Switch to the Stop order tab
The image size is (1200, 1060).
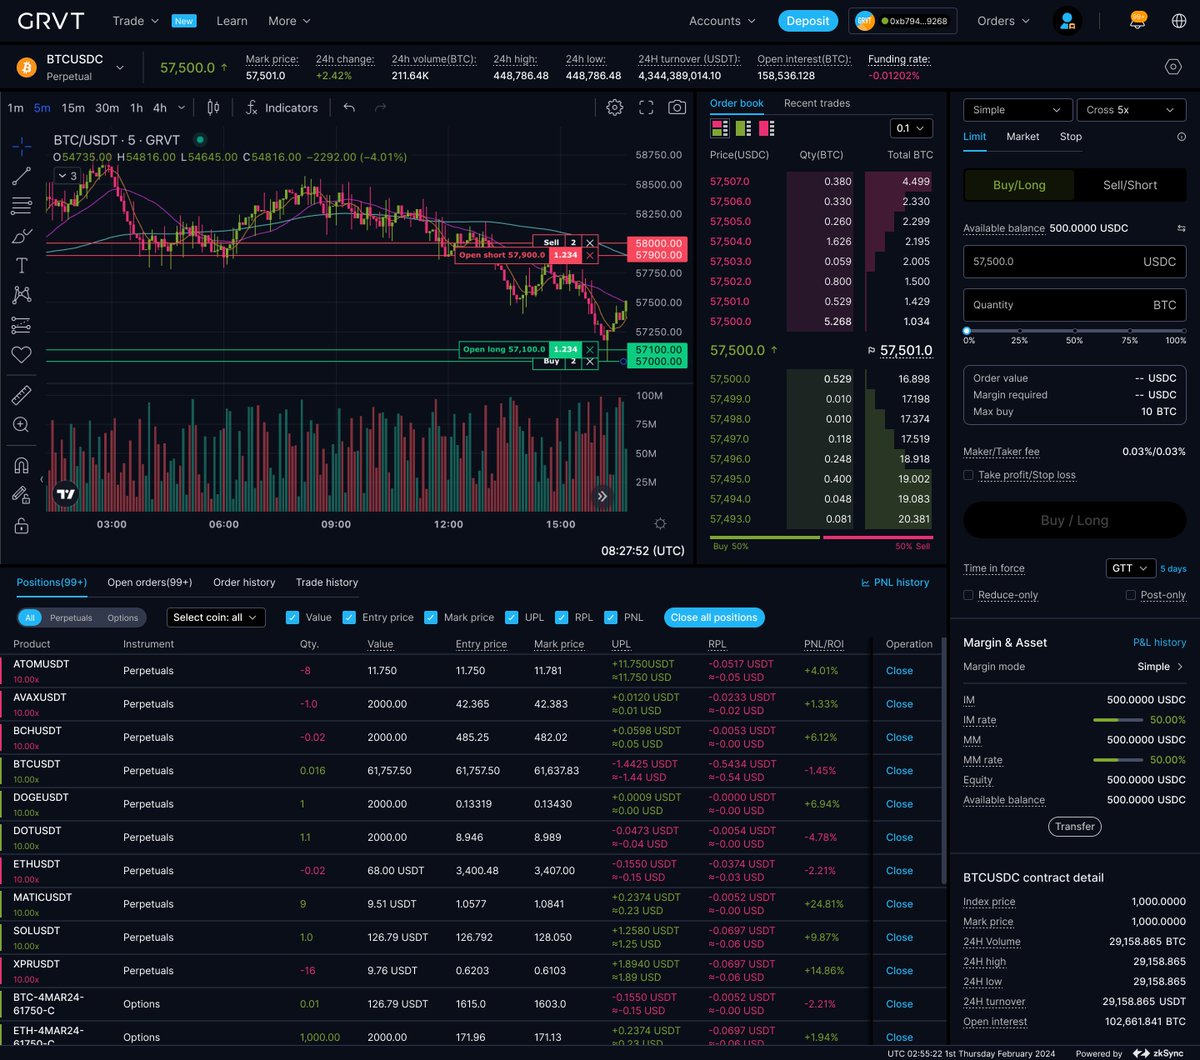tap(1071, 136)
